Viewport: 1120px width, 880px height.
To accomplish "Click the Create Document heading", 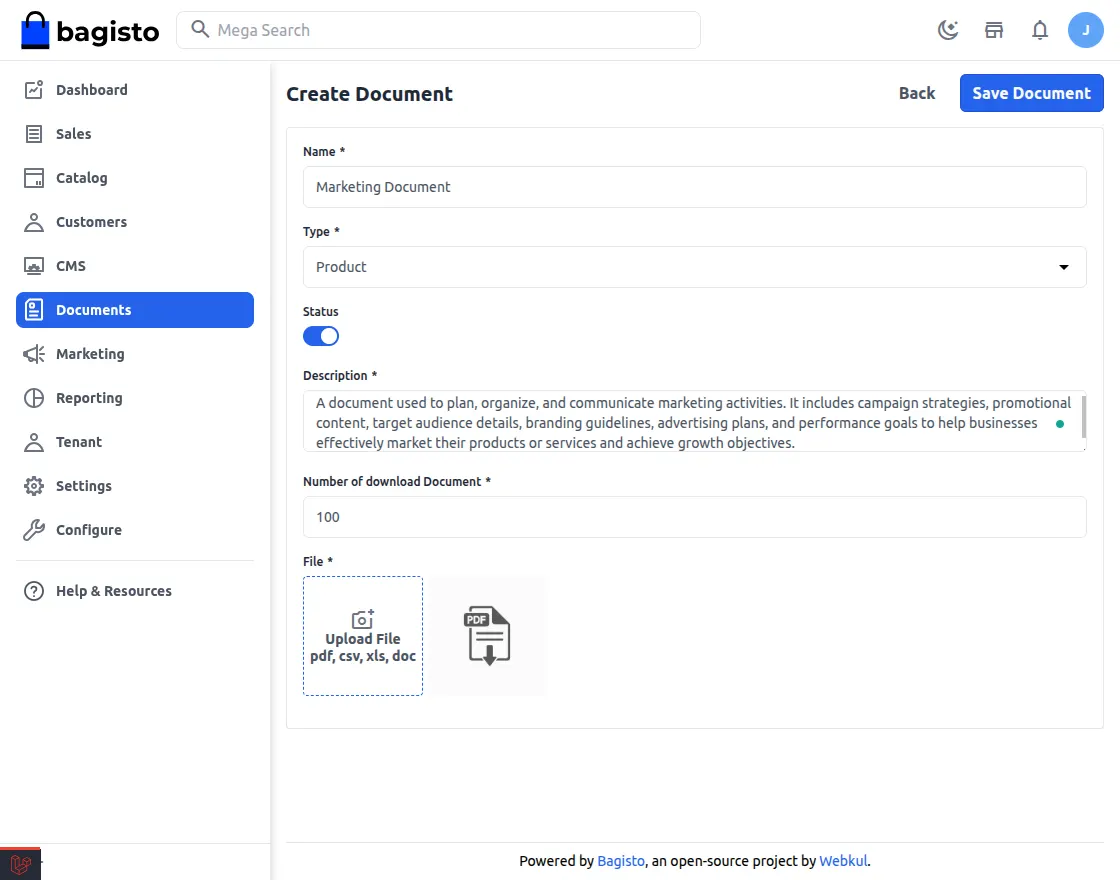I will pyautogui.click(x=369, y=94).
